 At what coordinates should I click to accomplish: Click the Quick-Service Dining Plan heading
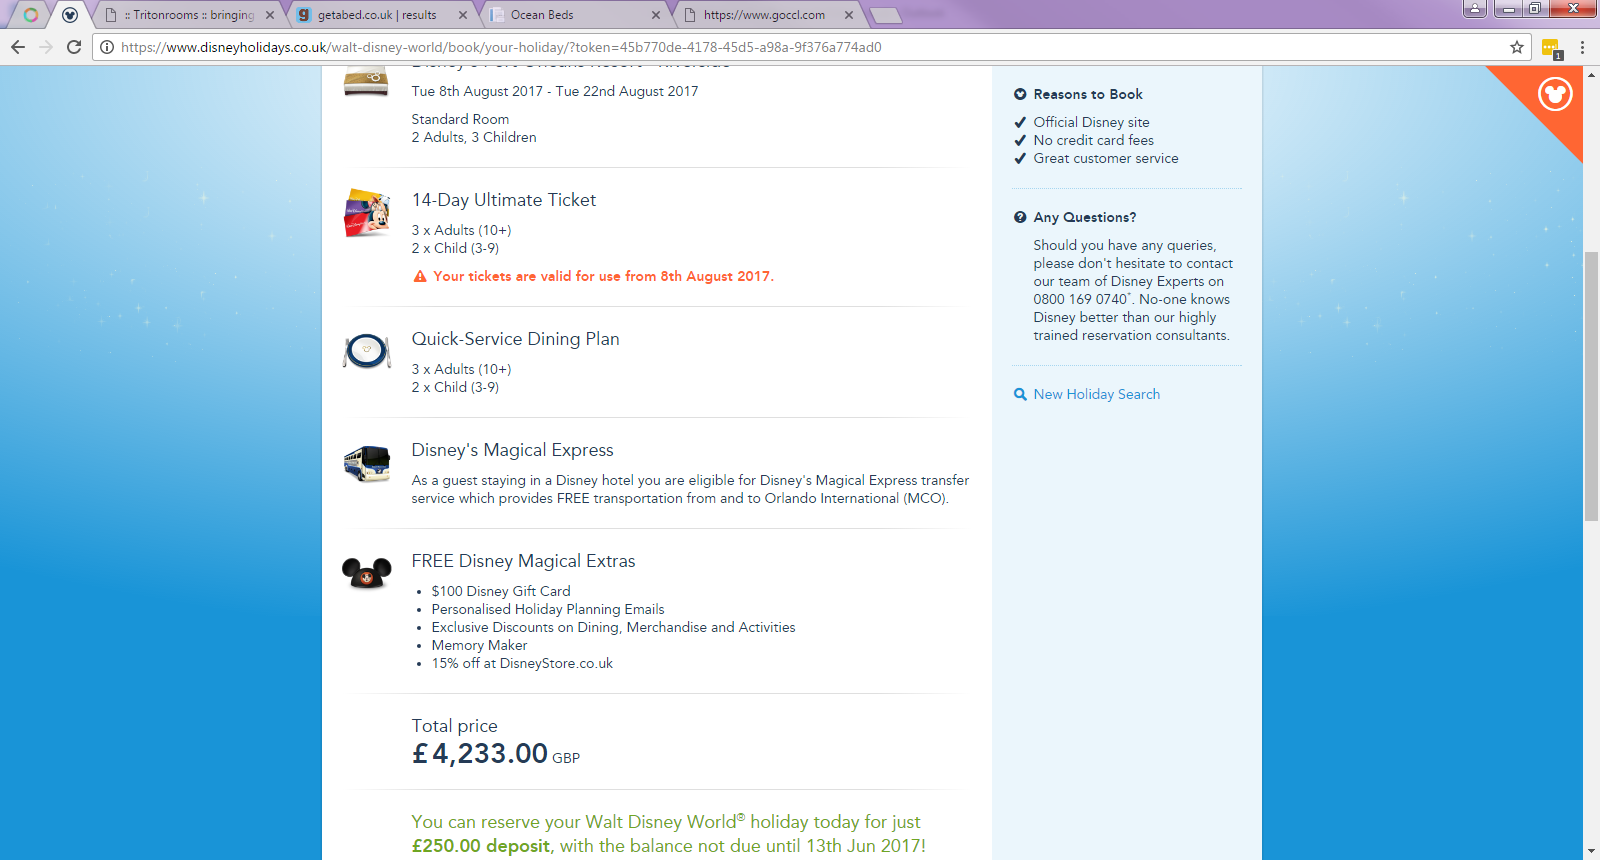coord(516,339)
